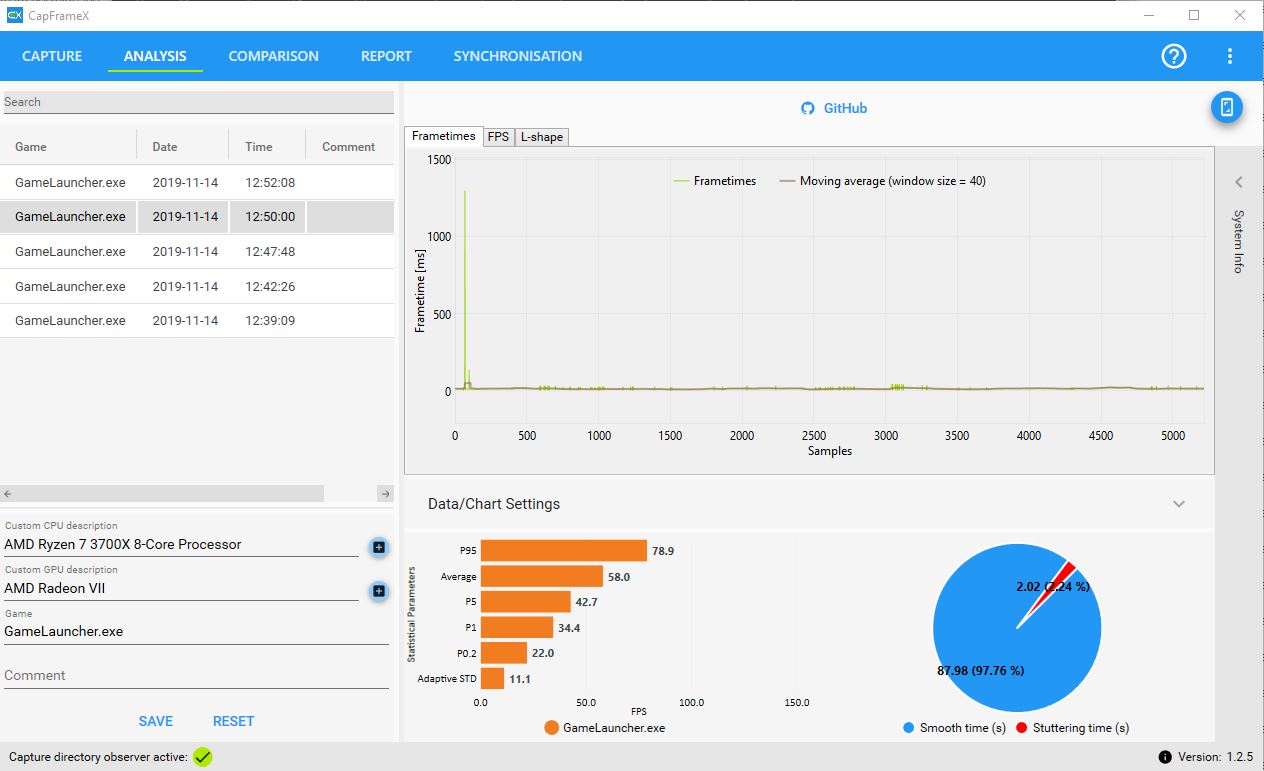This screenshot has width=1264, height=771.
Task: Click the Stuttering time legend entry
Action: pyautogui.click(x=1073, y=728)
